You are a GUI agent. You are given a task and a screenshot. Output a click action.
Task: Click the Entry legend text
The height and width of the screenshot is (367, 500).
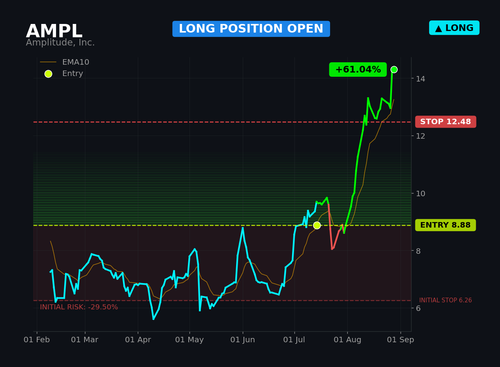coord(73,74)
